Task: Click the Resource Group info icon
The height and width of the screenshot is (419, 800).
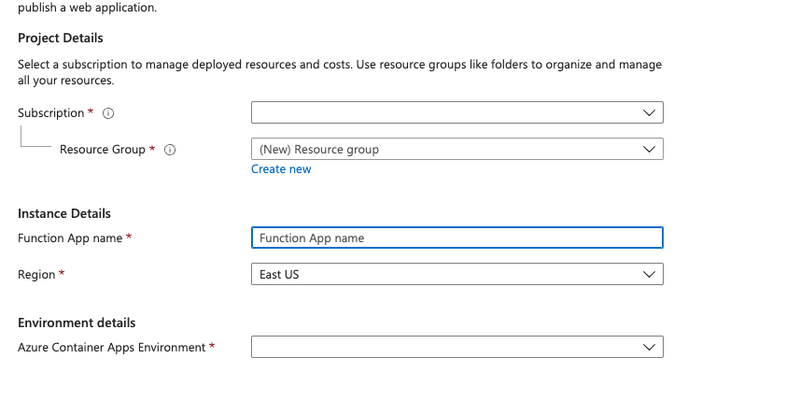Action: 170,150
